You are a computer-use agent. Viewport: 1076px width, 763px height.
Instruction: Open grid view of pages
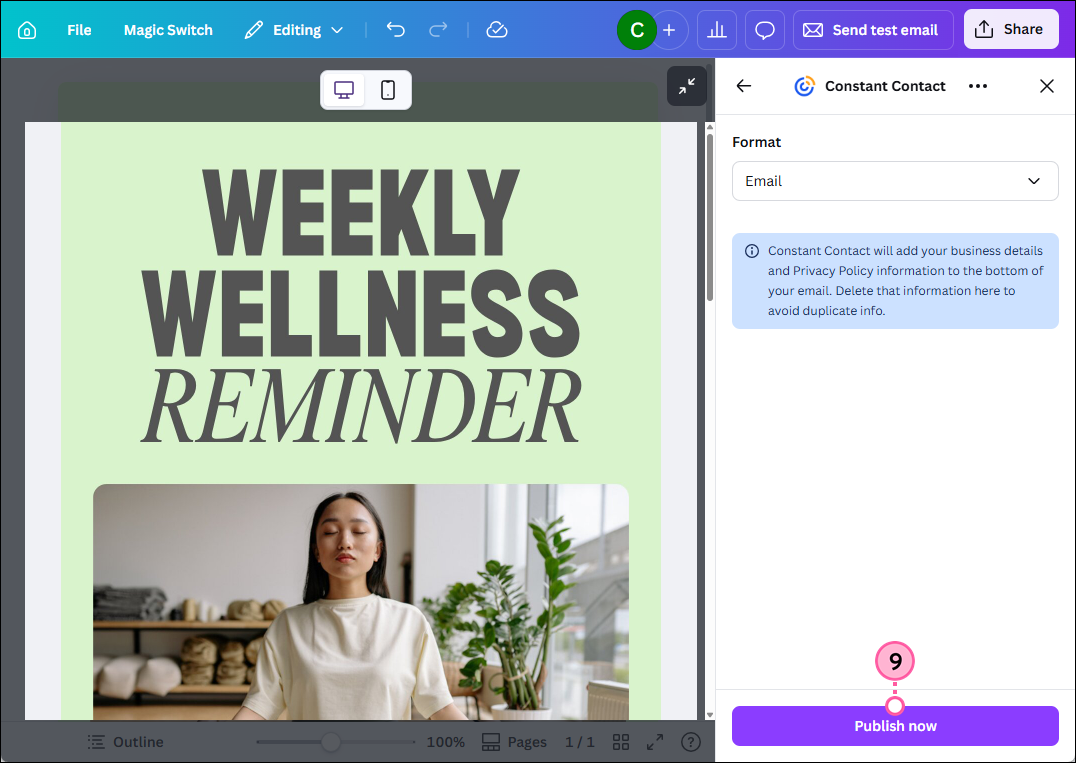[x=621, y=742]
